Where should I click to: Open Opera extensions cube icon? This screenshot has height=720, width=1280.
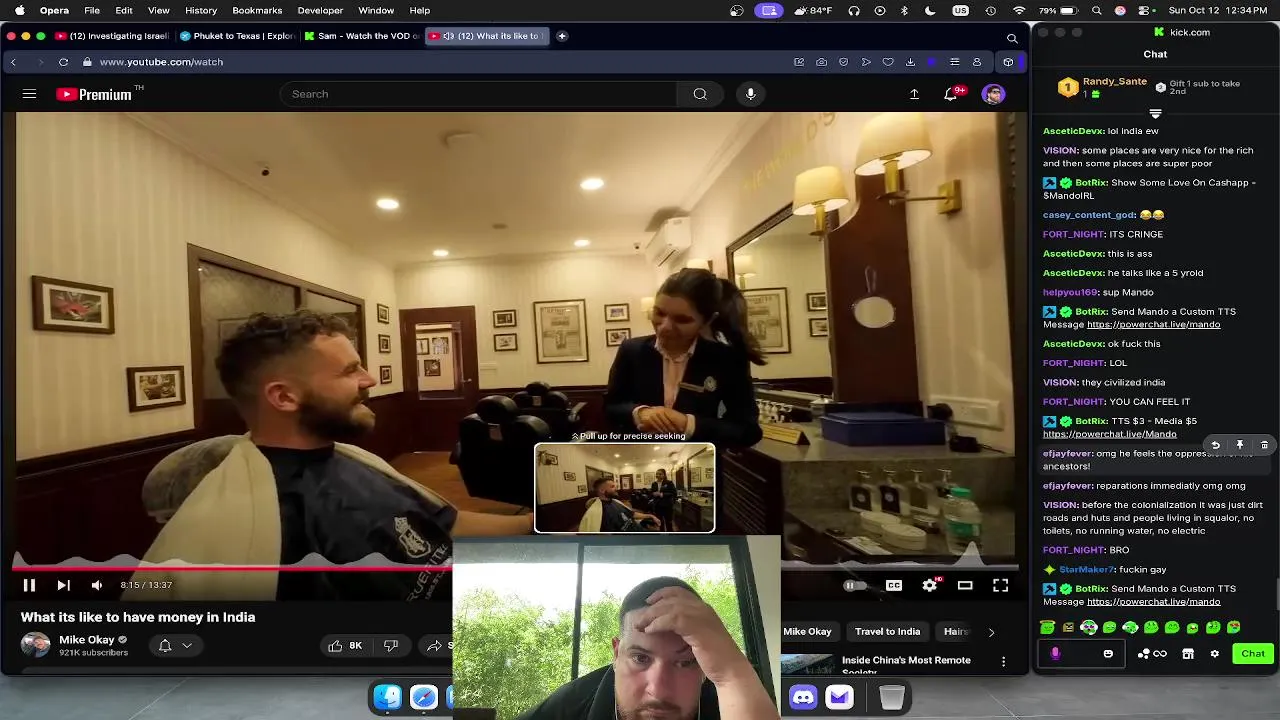click(x=1008, y=62)
